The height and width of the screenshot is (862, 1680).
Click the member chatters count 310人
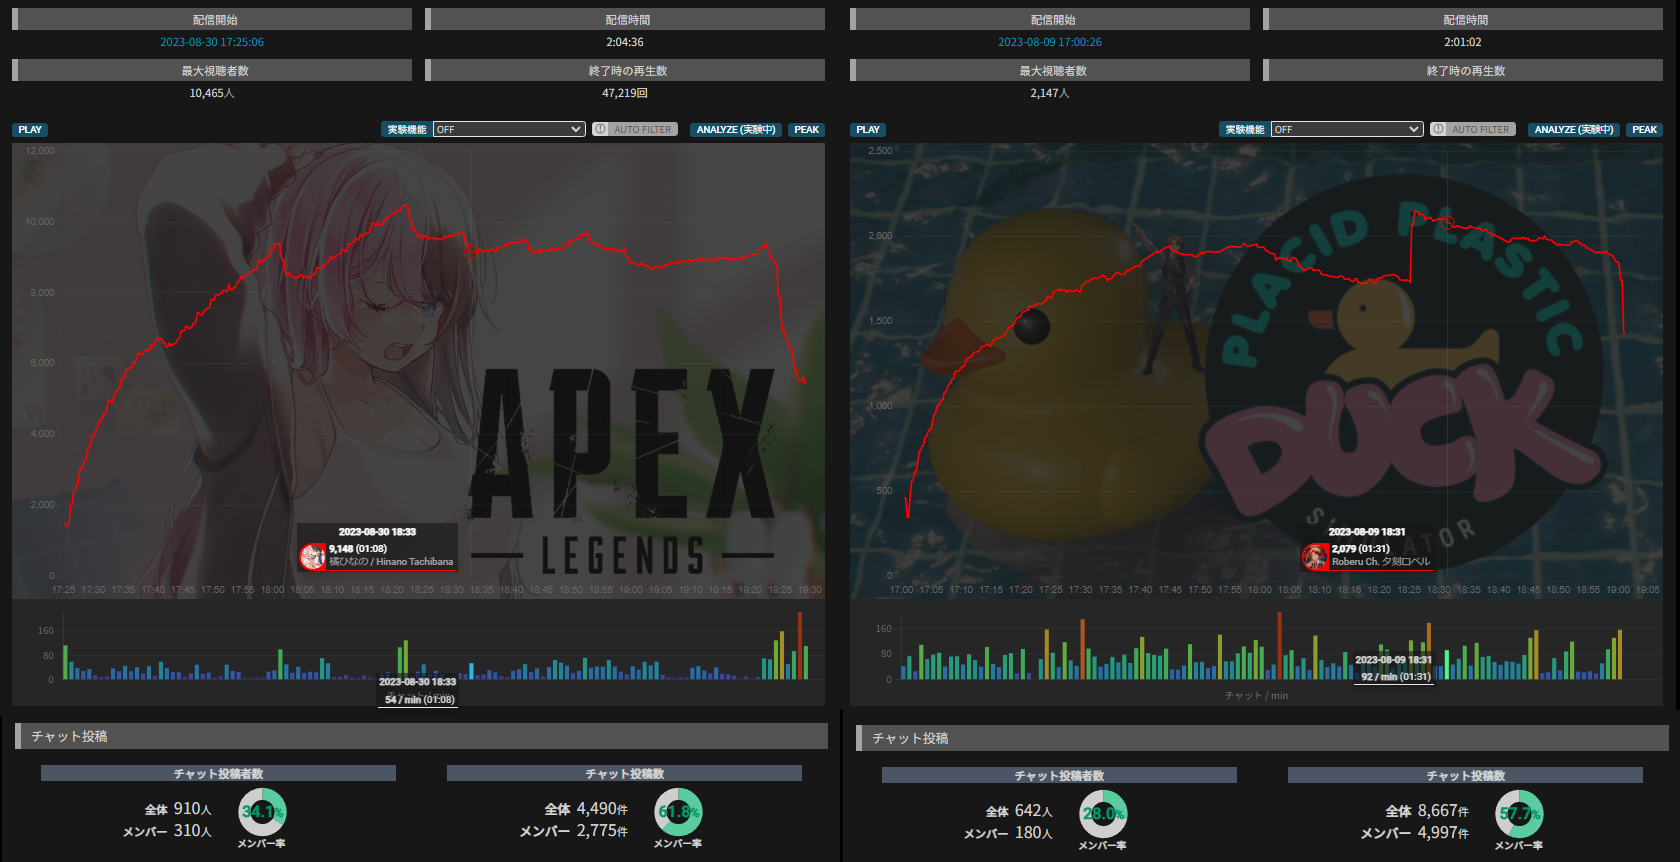pyautogui.click(x=193, y=831)
